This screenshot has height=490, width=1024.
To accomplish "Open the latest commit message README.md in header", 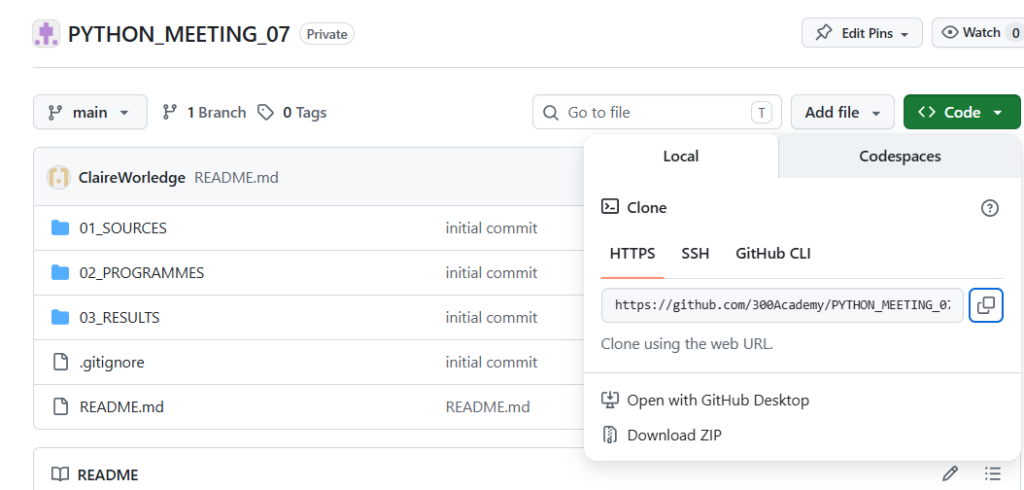I will point(236,178).
